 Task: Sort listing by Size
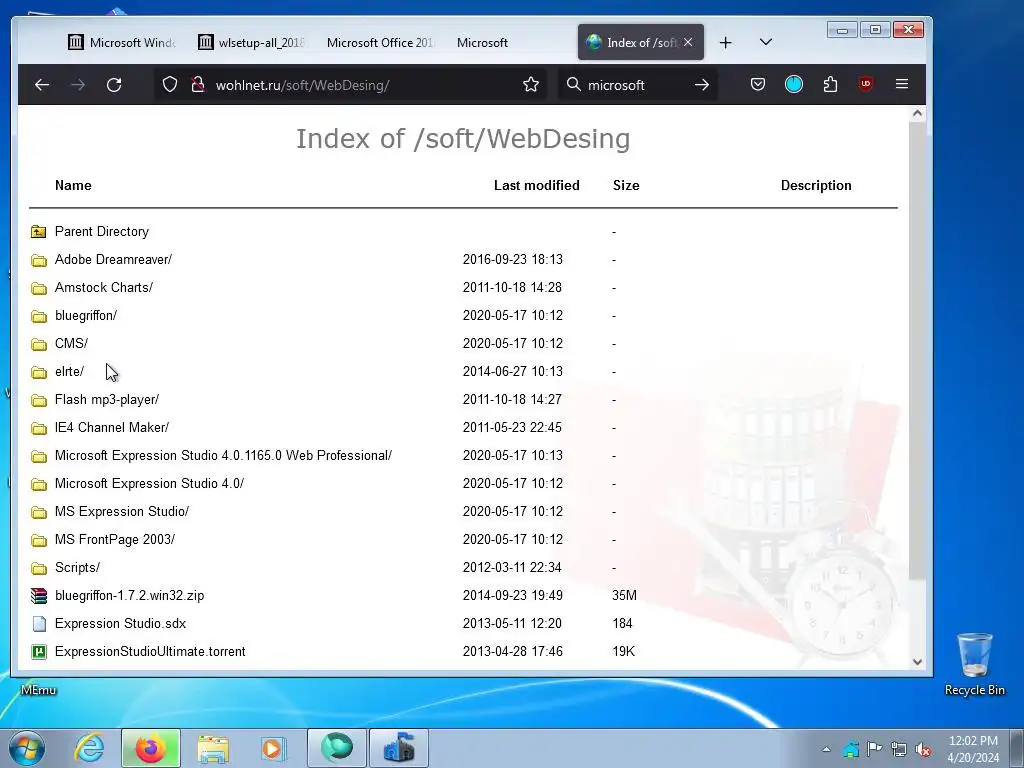click(x=626, y=185)
